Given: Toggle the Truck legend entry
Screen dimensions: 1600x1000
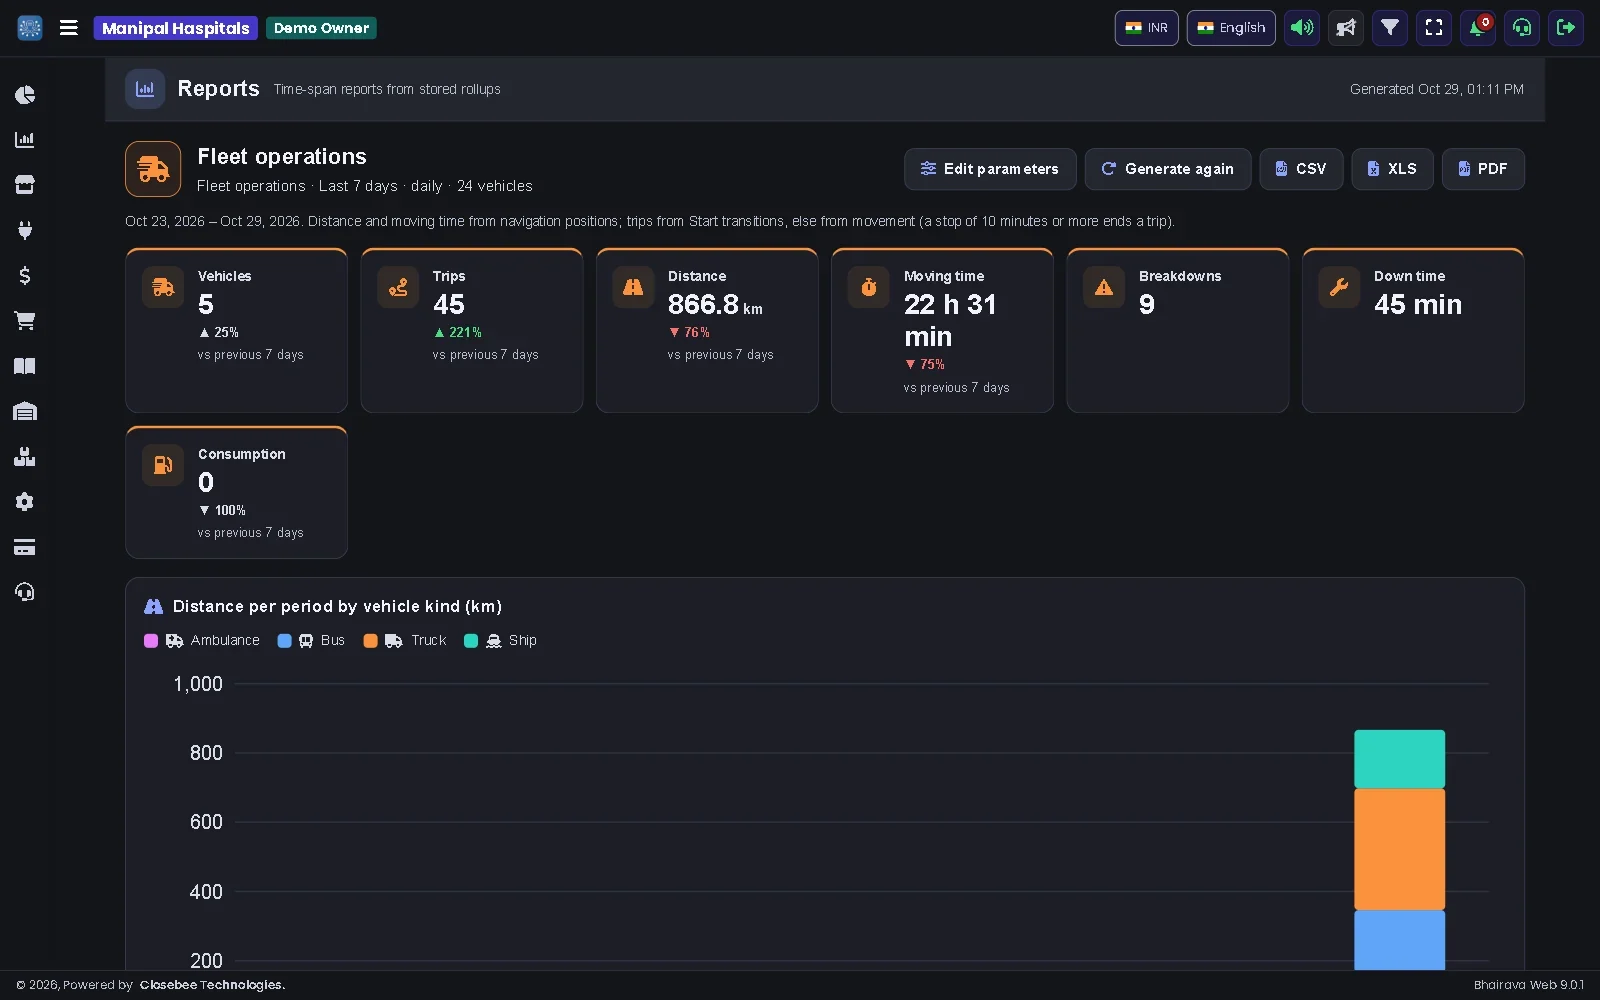Looking at the screenshot, I should (x=405, y=640).
